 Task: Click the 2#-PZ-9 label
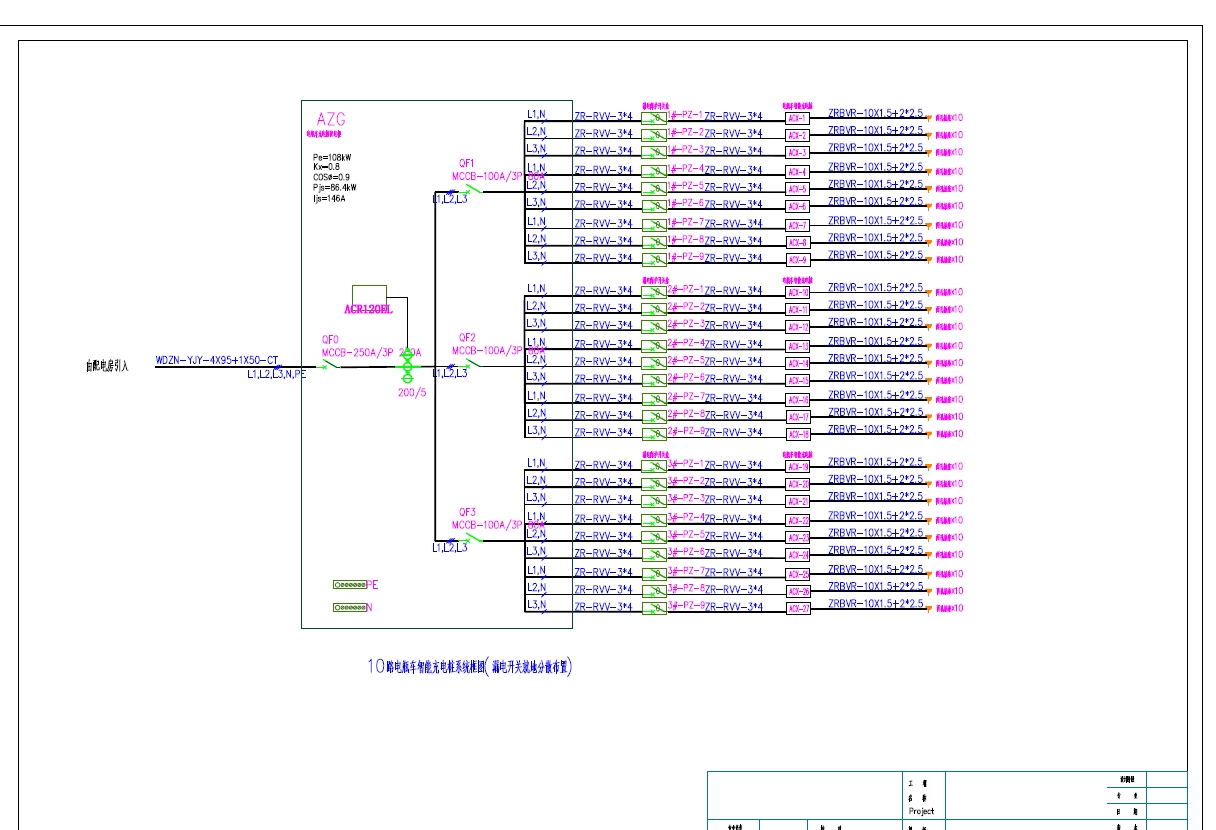tap(686, 431)
